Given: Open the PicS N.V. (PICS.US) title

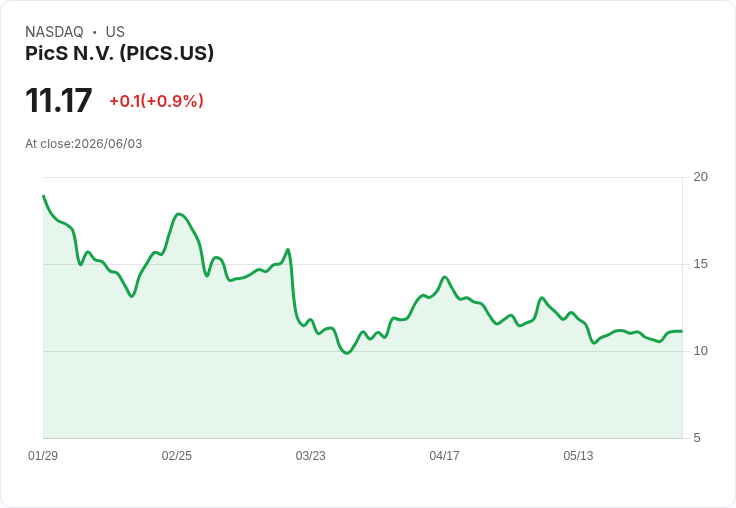Looking at the screenshot, I should [x=119, y=53].
